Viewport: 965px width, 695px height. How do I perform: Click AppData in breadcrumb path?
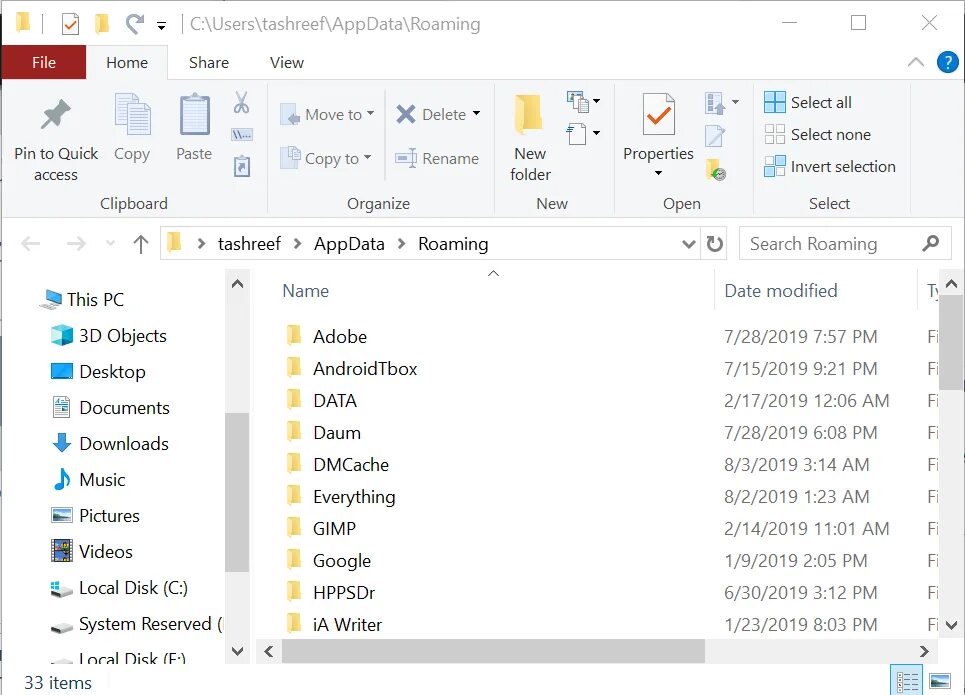coord(349,244)
